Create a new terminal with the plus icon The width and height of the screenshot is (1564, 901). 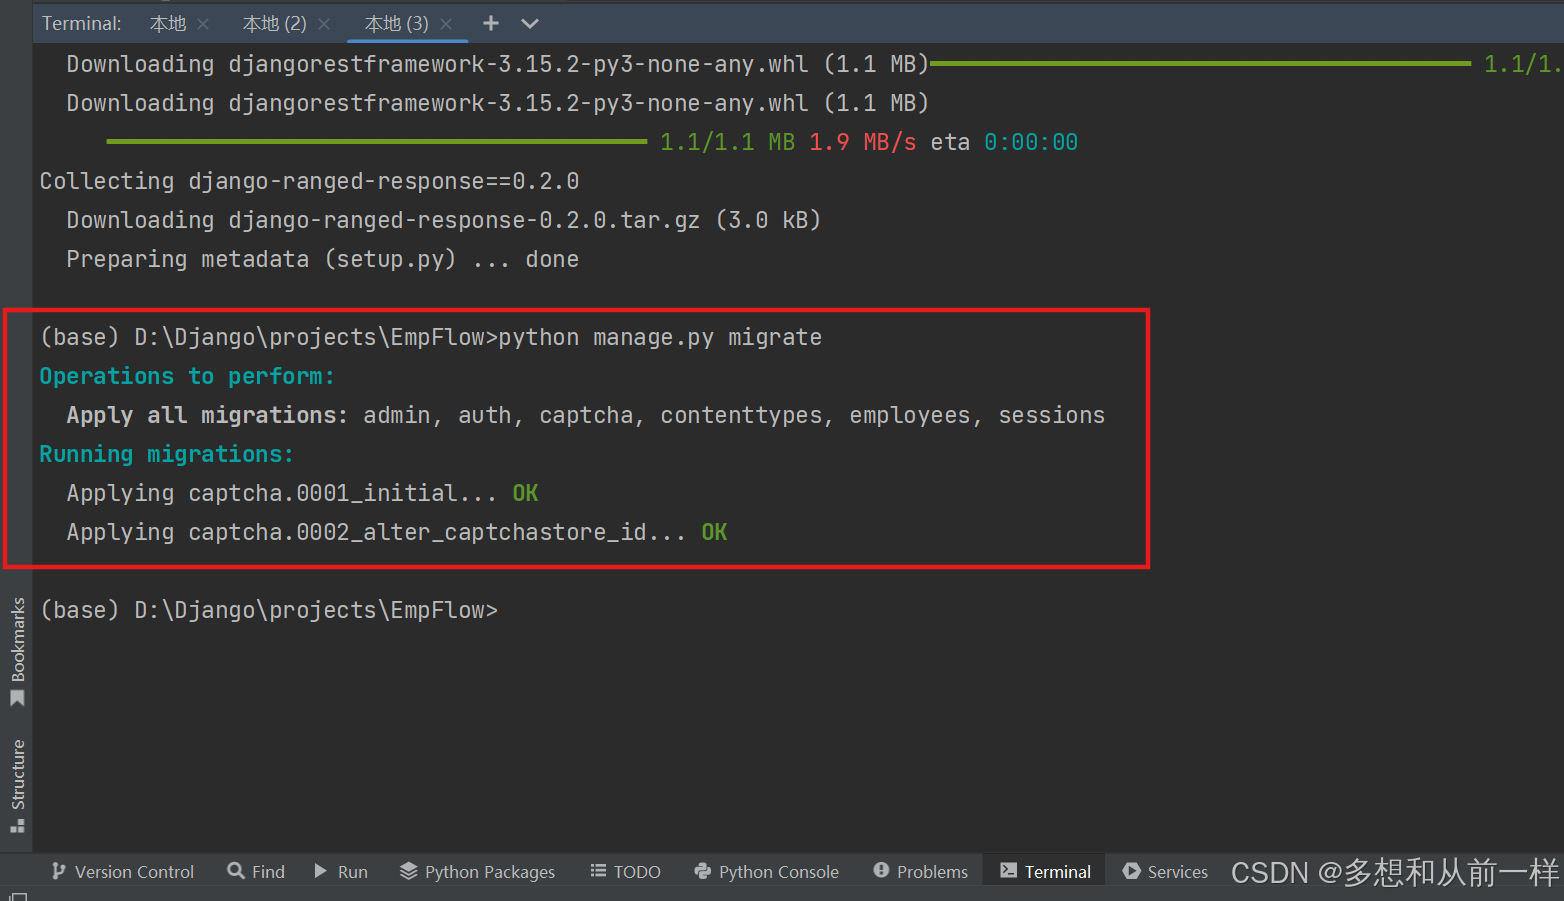490,23
